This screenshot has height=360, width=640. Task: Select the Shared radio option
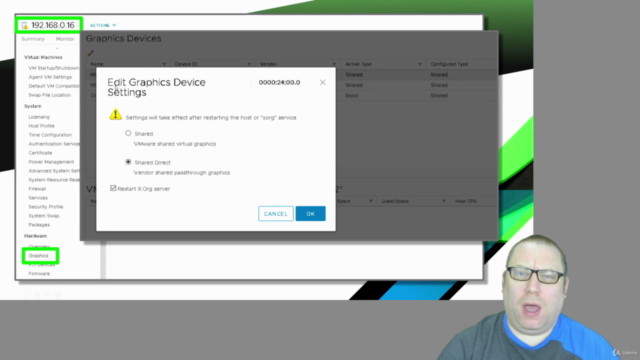click(128, 133)
